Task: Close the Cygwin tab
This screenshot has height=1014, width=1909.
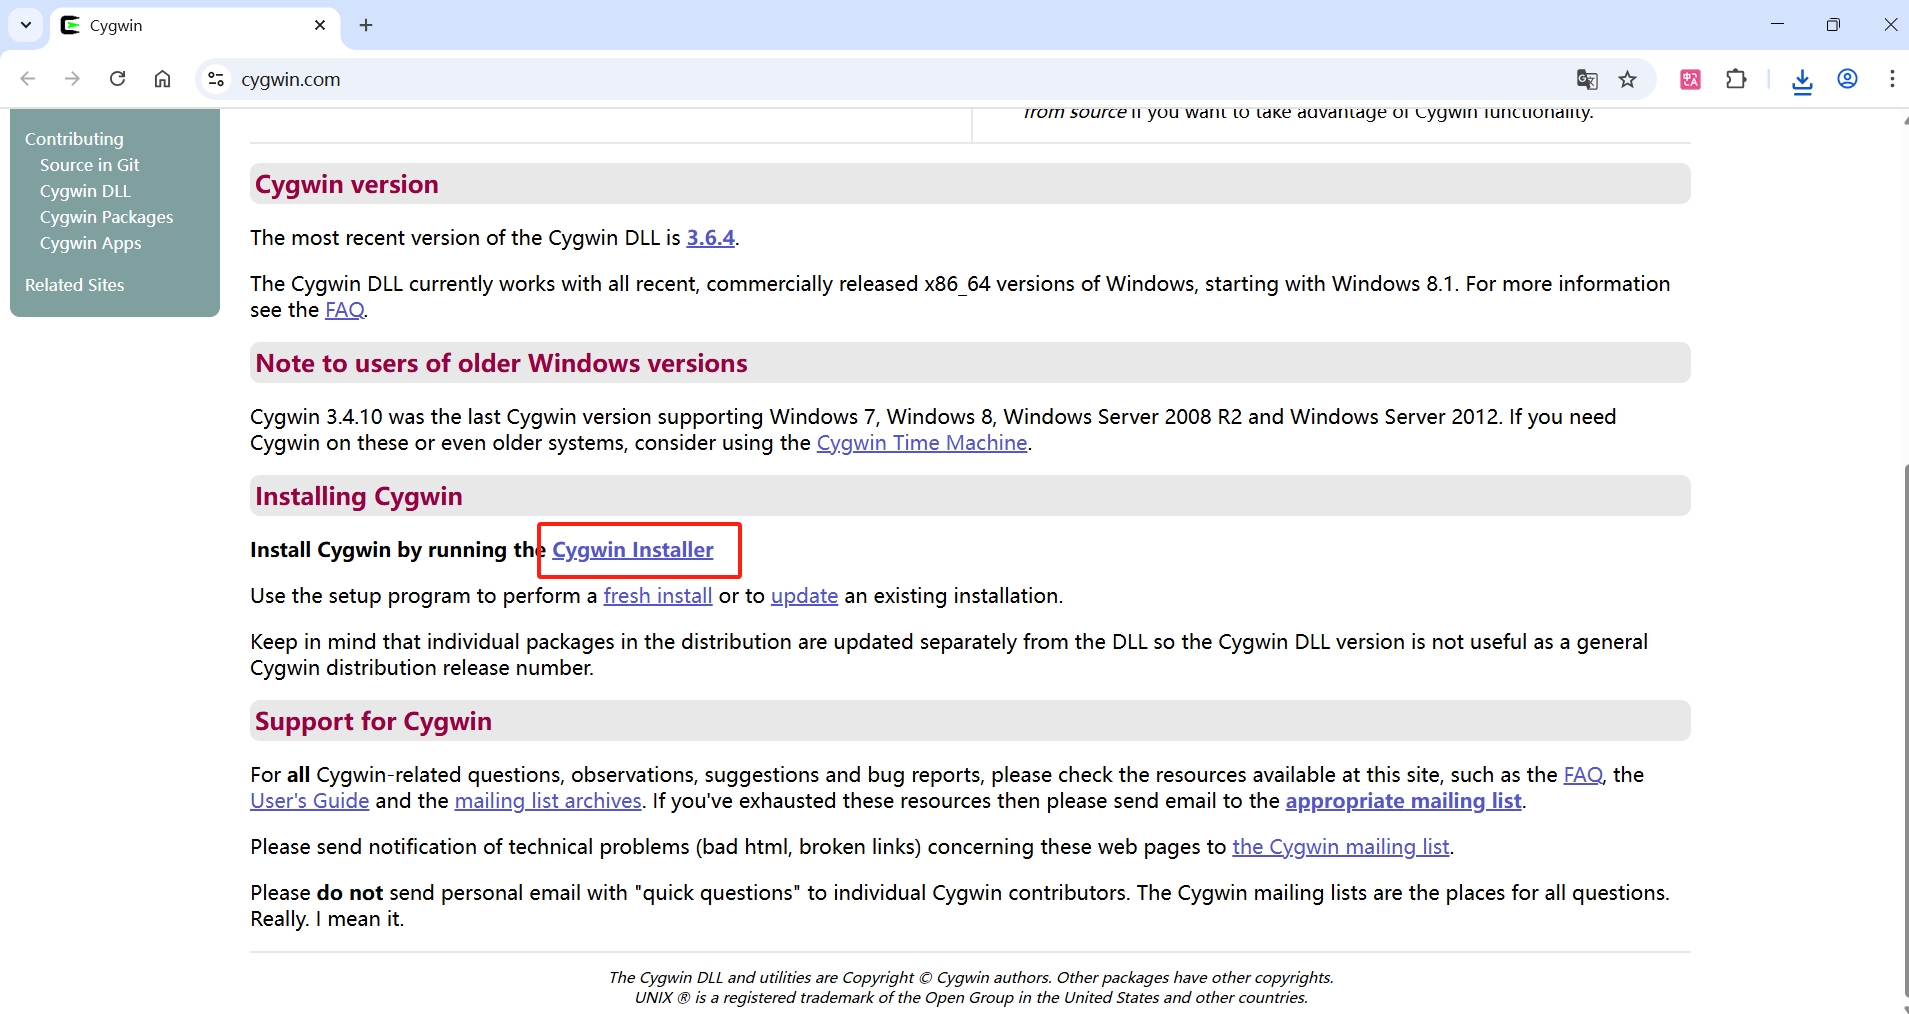Action: click(320, 25)
